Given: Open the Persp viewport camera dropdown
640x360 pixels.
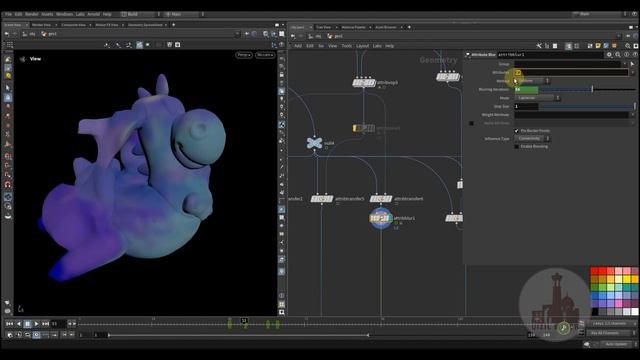Looking at the screenshot, I should (x=244, y=55).
